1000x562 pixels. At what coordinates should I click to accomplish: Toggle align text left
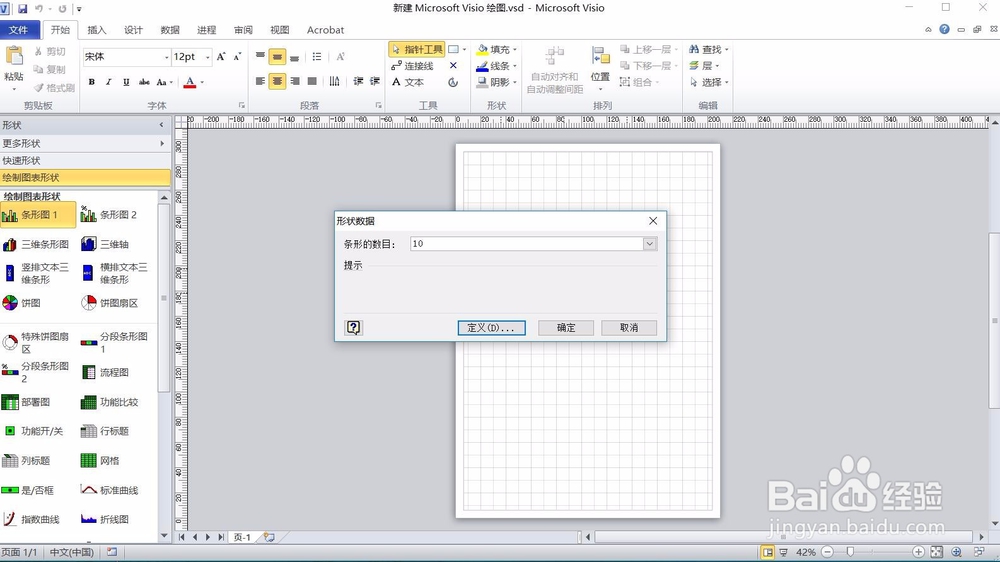[260, 81]
